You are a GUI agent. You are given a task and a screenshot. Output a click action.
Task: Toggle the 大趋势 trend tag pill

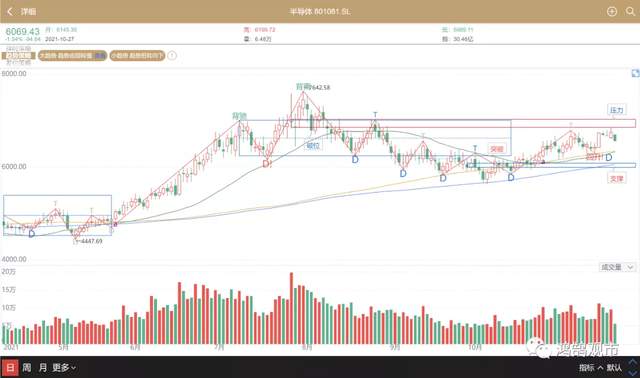pyautogui.click(x=72, y=56)
